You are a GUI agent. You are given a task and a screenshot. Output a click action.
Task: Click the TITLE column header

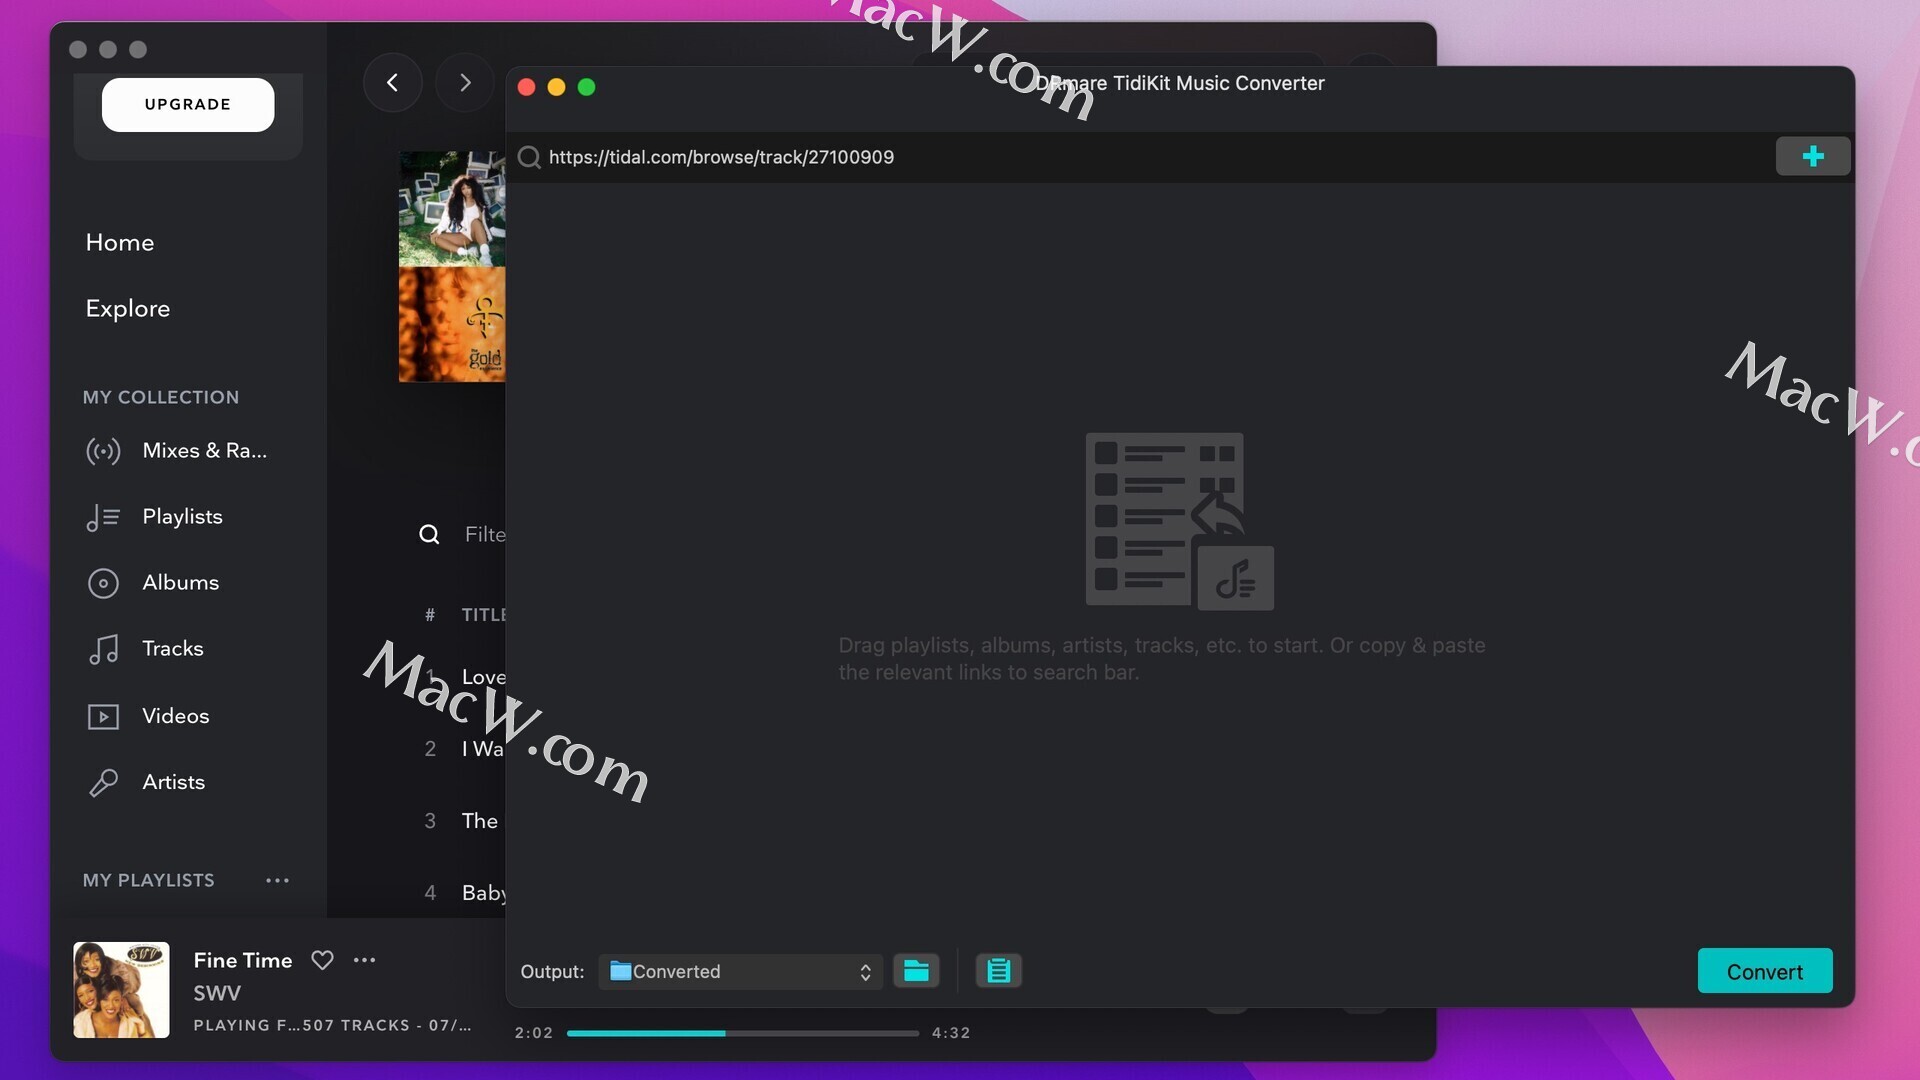[484, 614]
